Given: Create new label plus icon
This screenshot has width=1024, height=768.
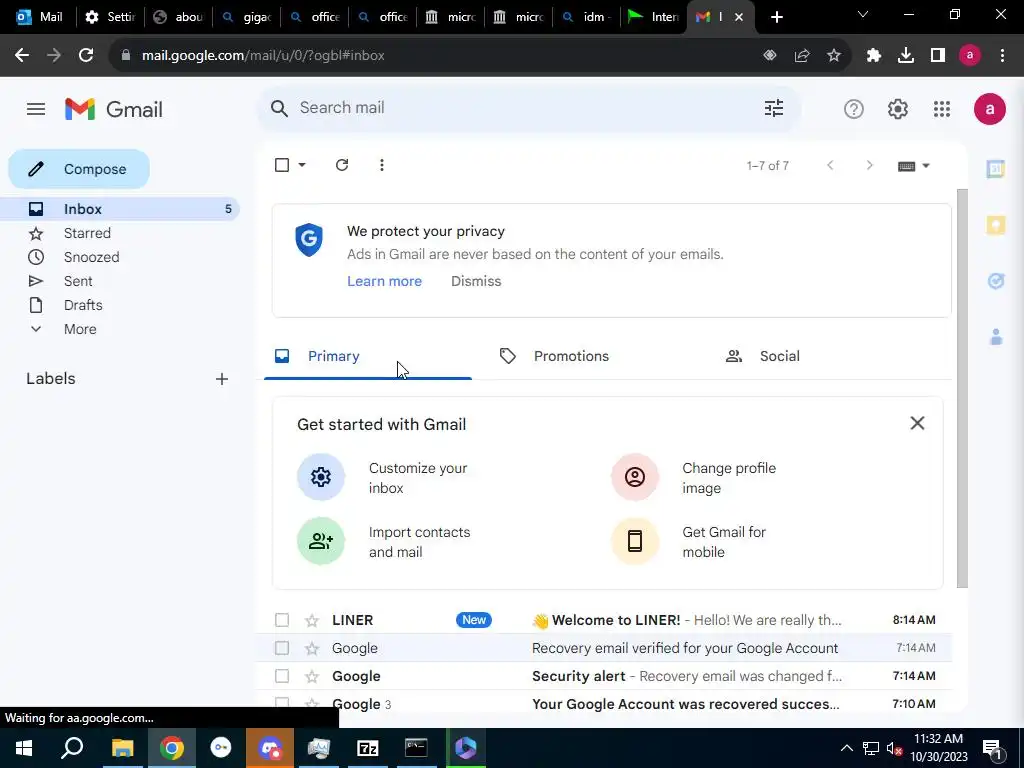Looking at the screenshot, I should pos(222,379).
